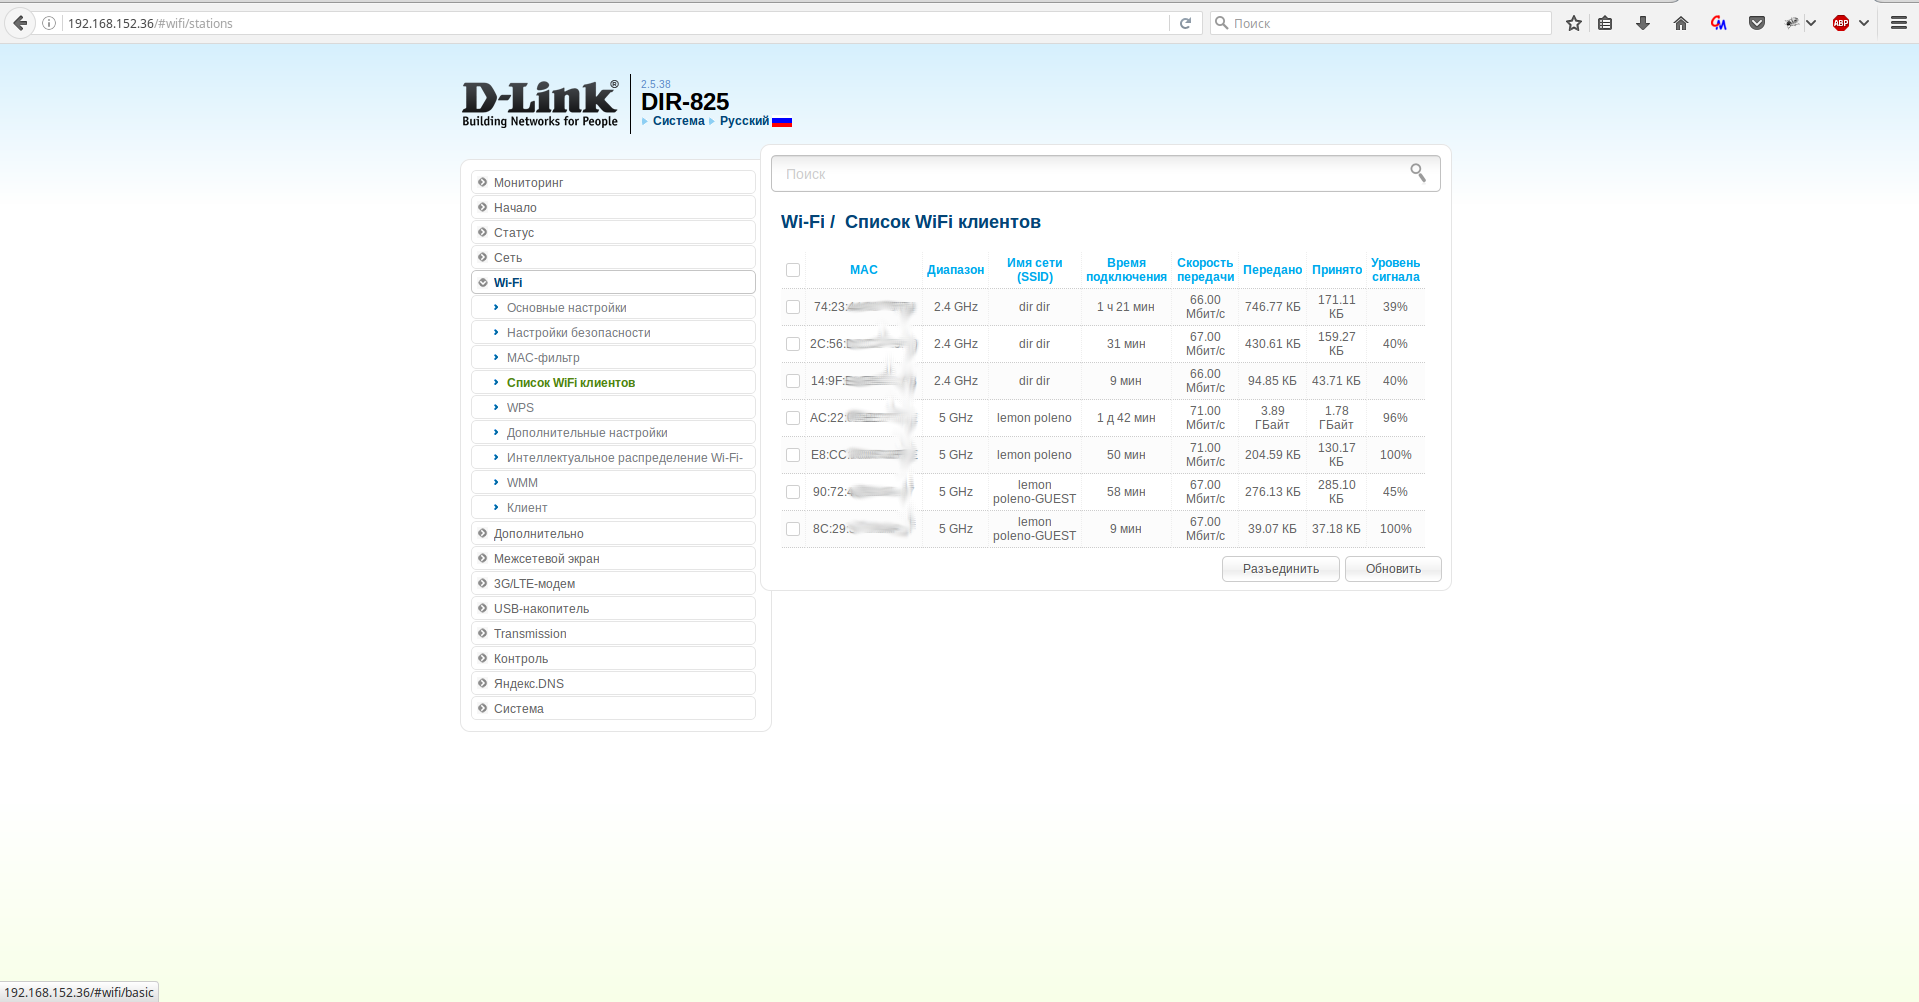Open the Русский language dropdown
The height and width of the screenshot is (1002, 1919).
(x=744, y=121)
